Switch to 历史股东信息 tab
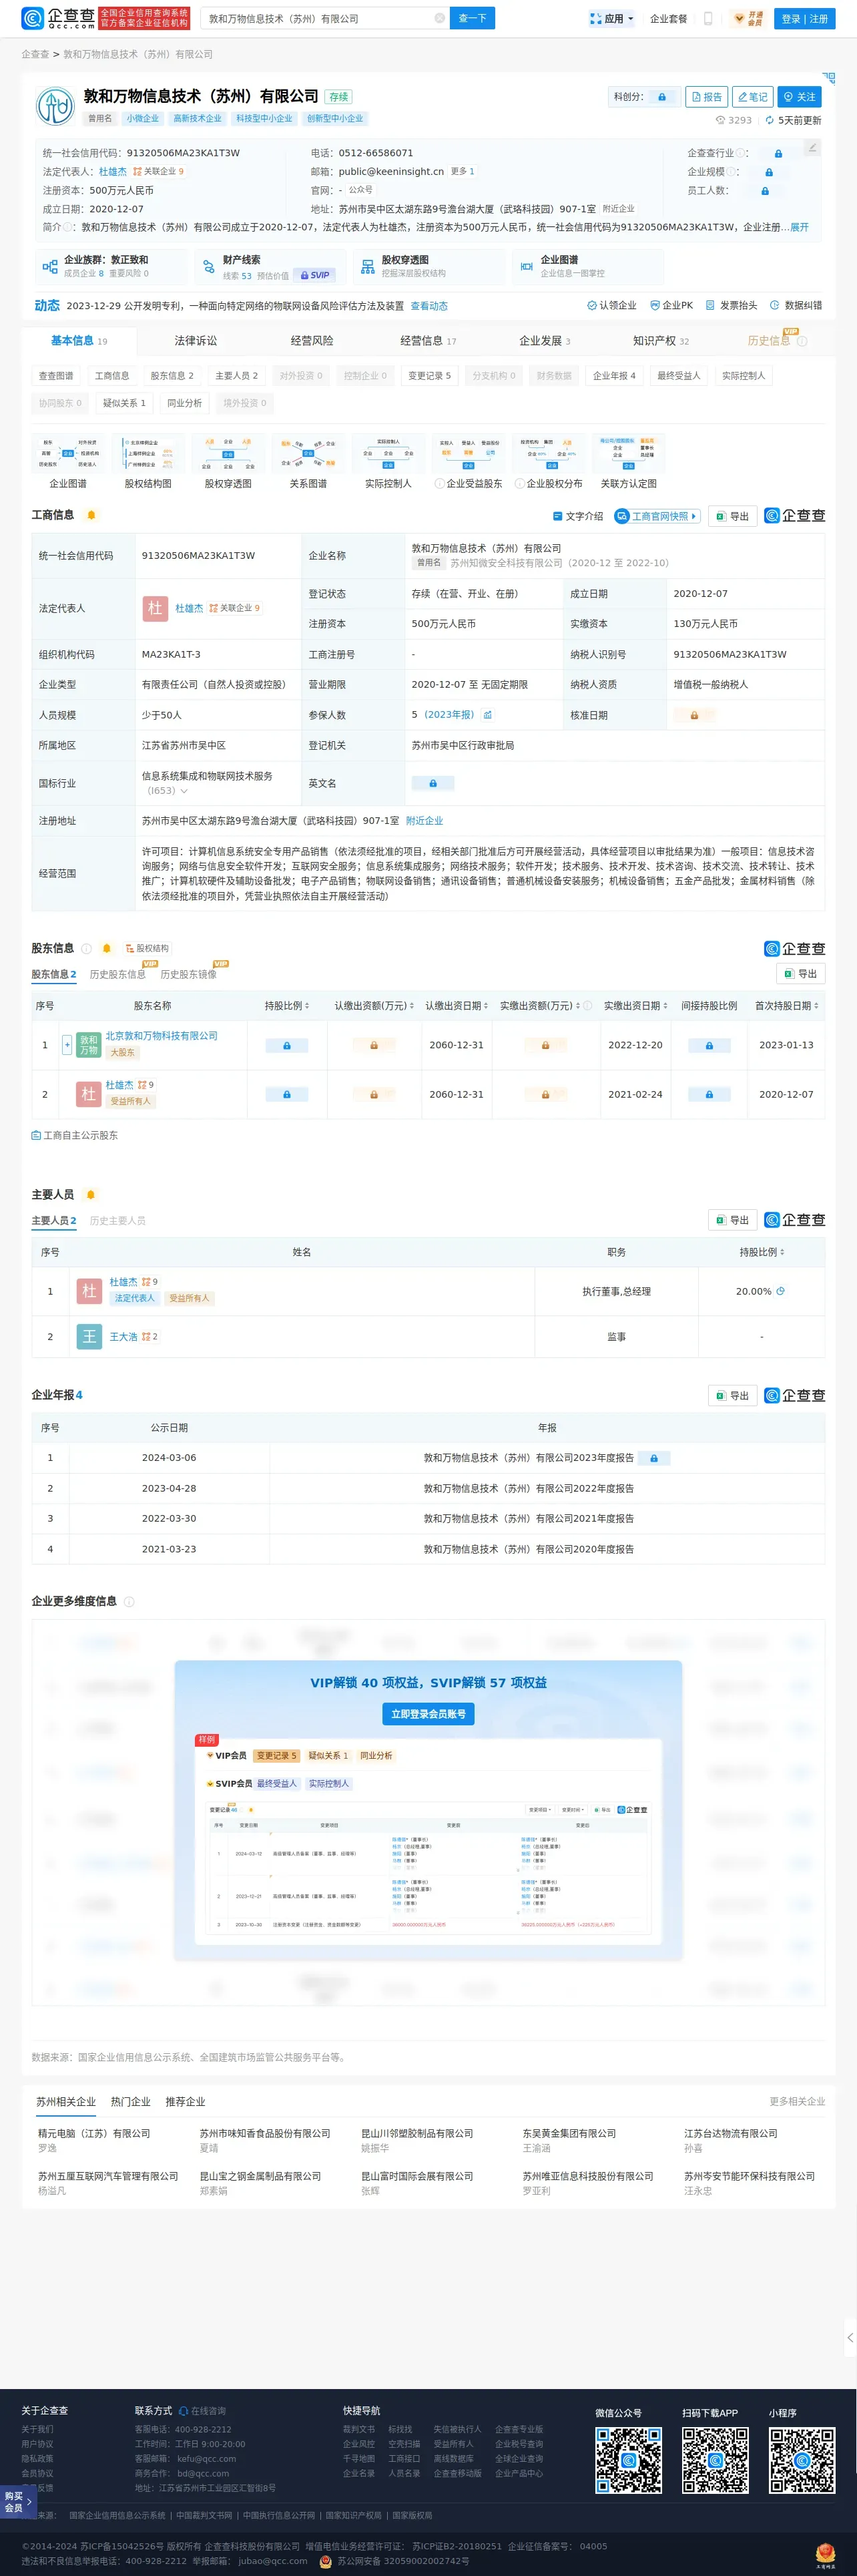Viewport: 857px width, 2576px height. click(118, 974)
